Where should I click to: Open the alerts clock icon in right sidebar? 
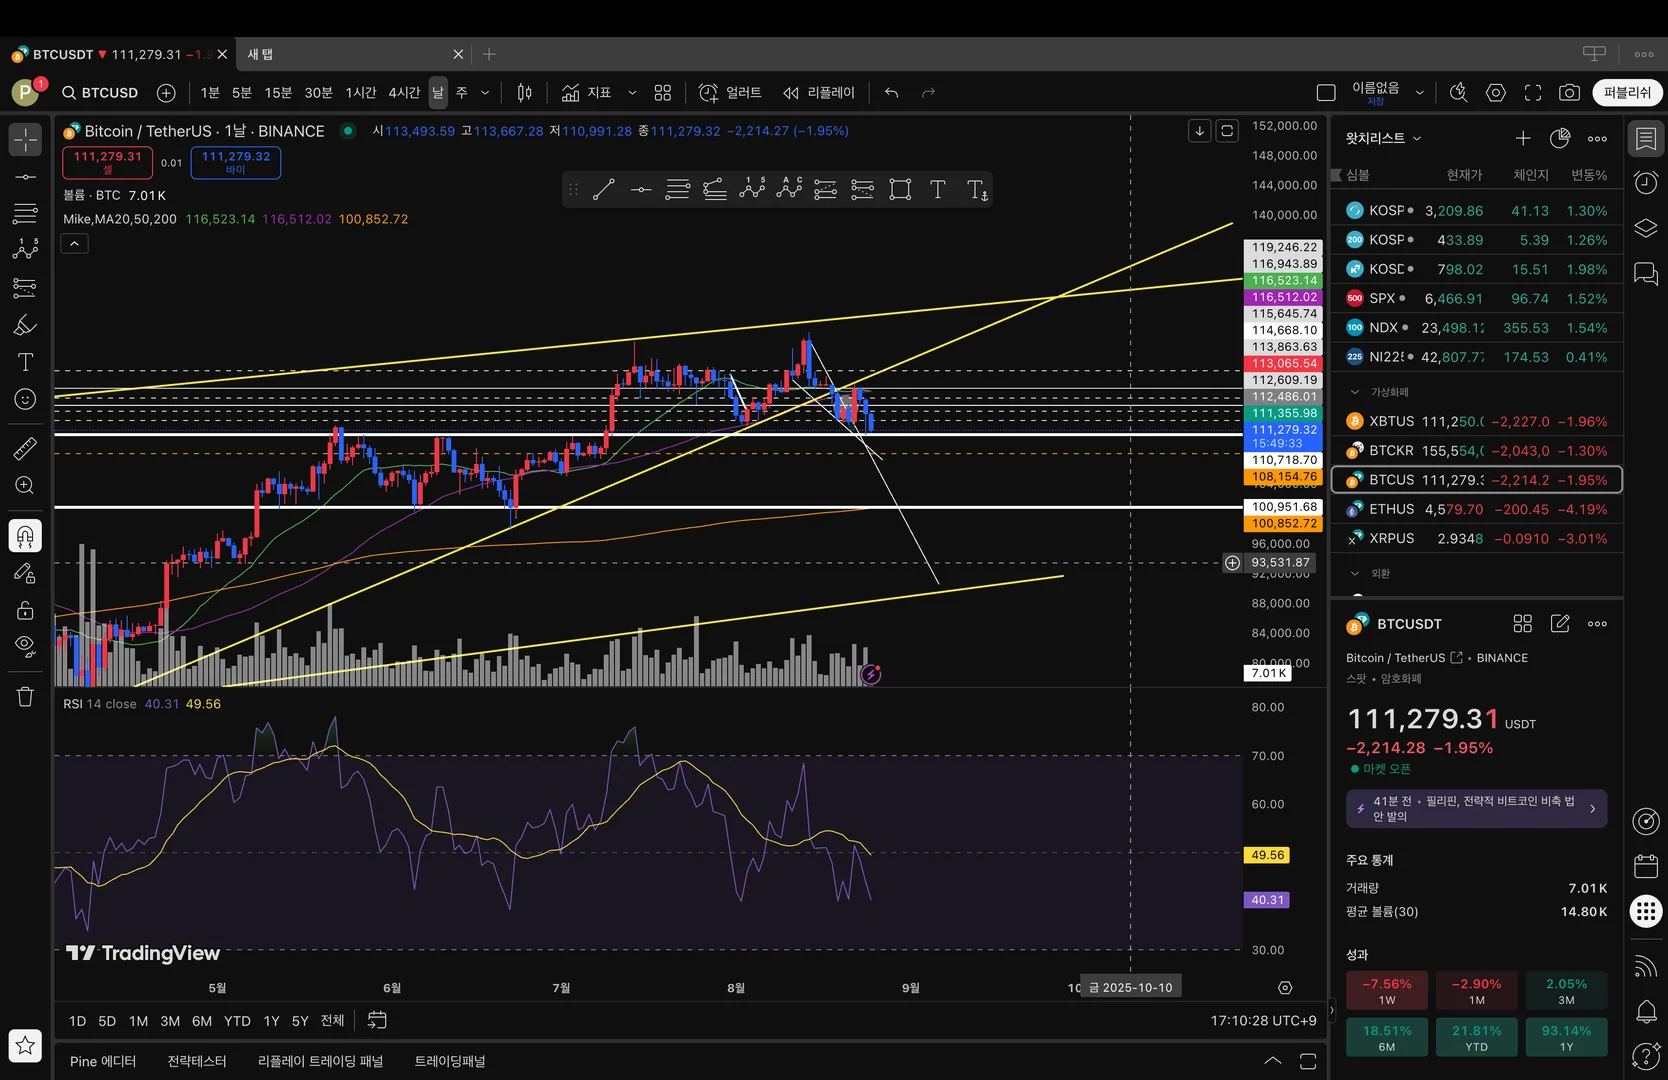point(1646,183)
